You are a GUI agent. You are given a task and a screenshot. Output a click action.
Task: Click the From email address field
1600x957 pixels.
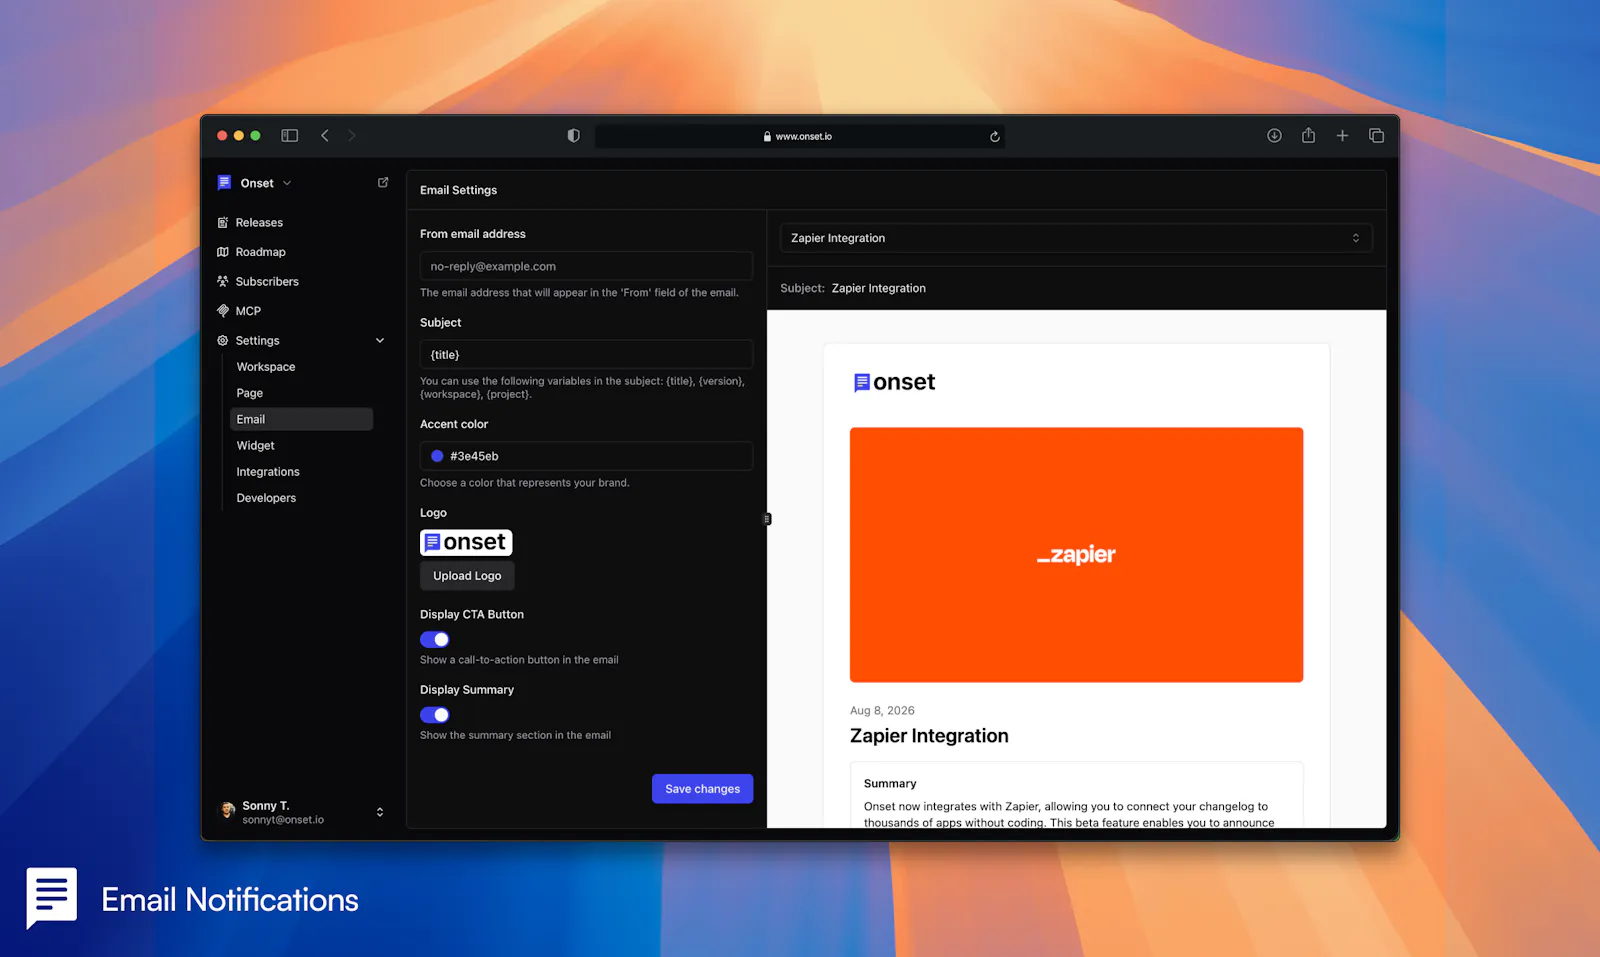(x=586, y=266)
